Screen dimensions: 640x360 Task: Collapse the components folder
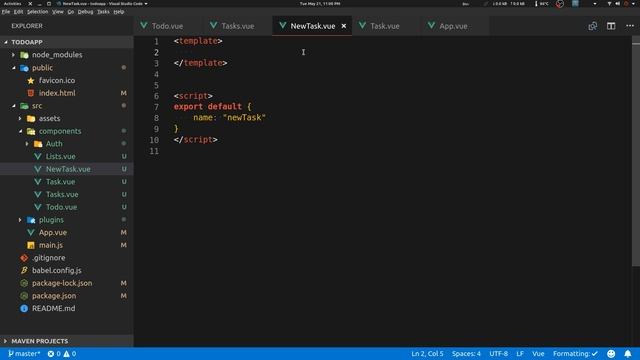20,131
